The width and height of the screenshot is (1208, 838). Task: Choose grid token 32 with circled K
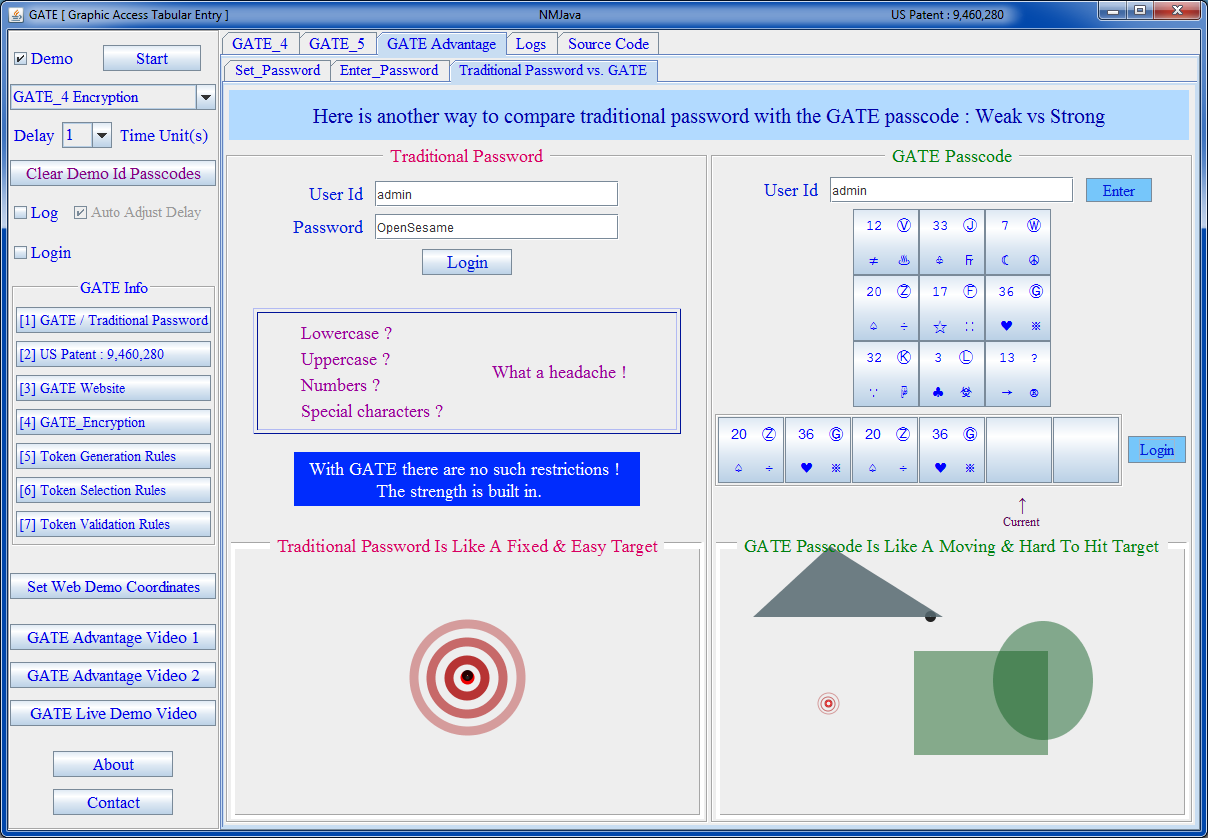point(886,375)
